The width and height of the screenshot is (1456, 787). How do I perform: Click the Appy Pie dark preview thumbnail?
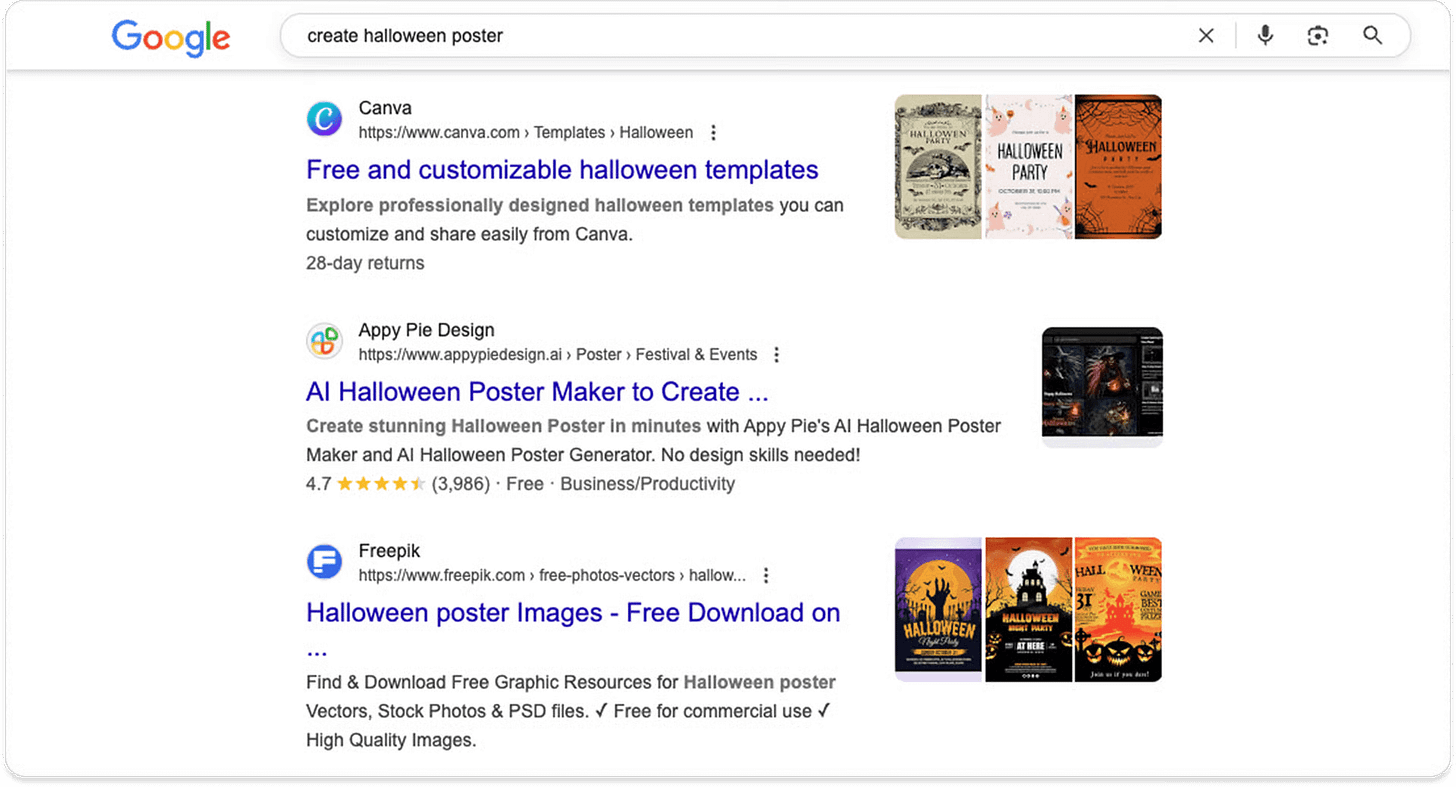(x=1101, y=385)
